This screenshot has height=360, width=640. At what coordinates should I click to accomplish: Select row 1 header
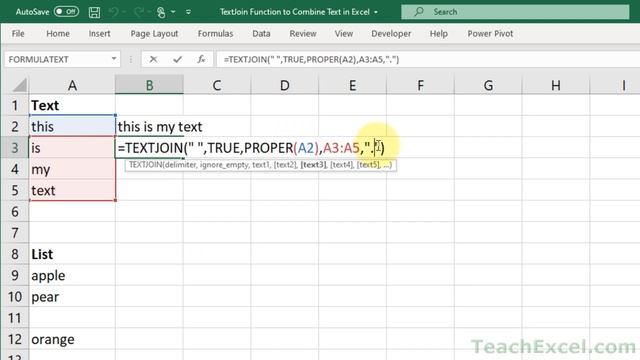(x=15, y=105)
